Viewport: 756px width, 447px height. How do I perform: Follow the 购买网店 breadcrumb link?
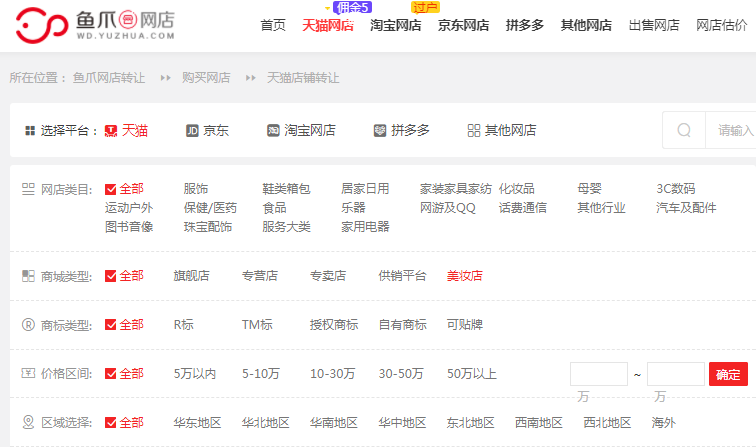click(206, 78)
